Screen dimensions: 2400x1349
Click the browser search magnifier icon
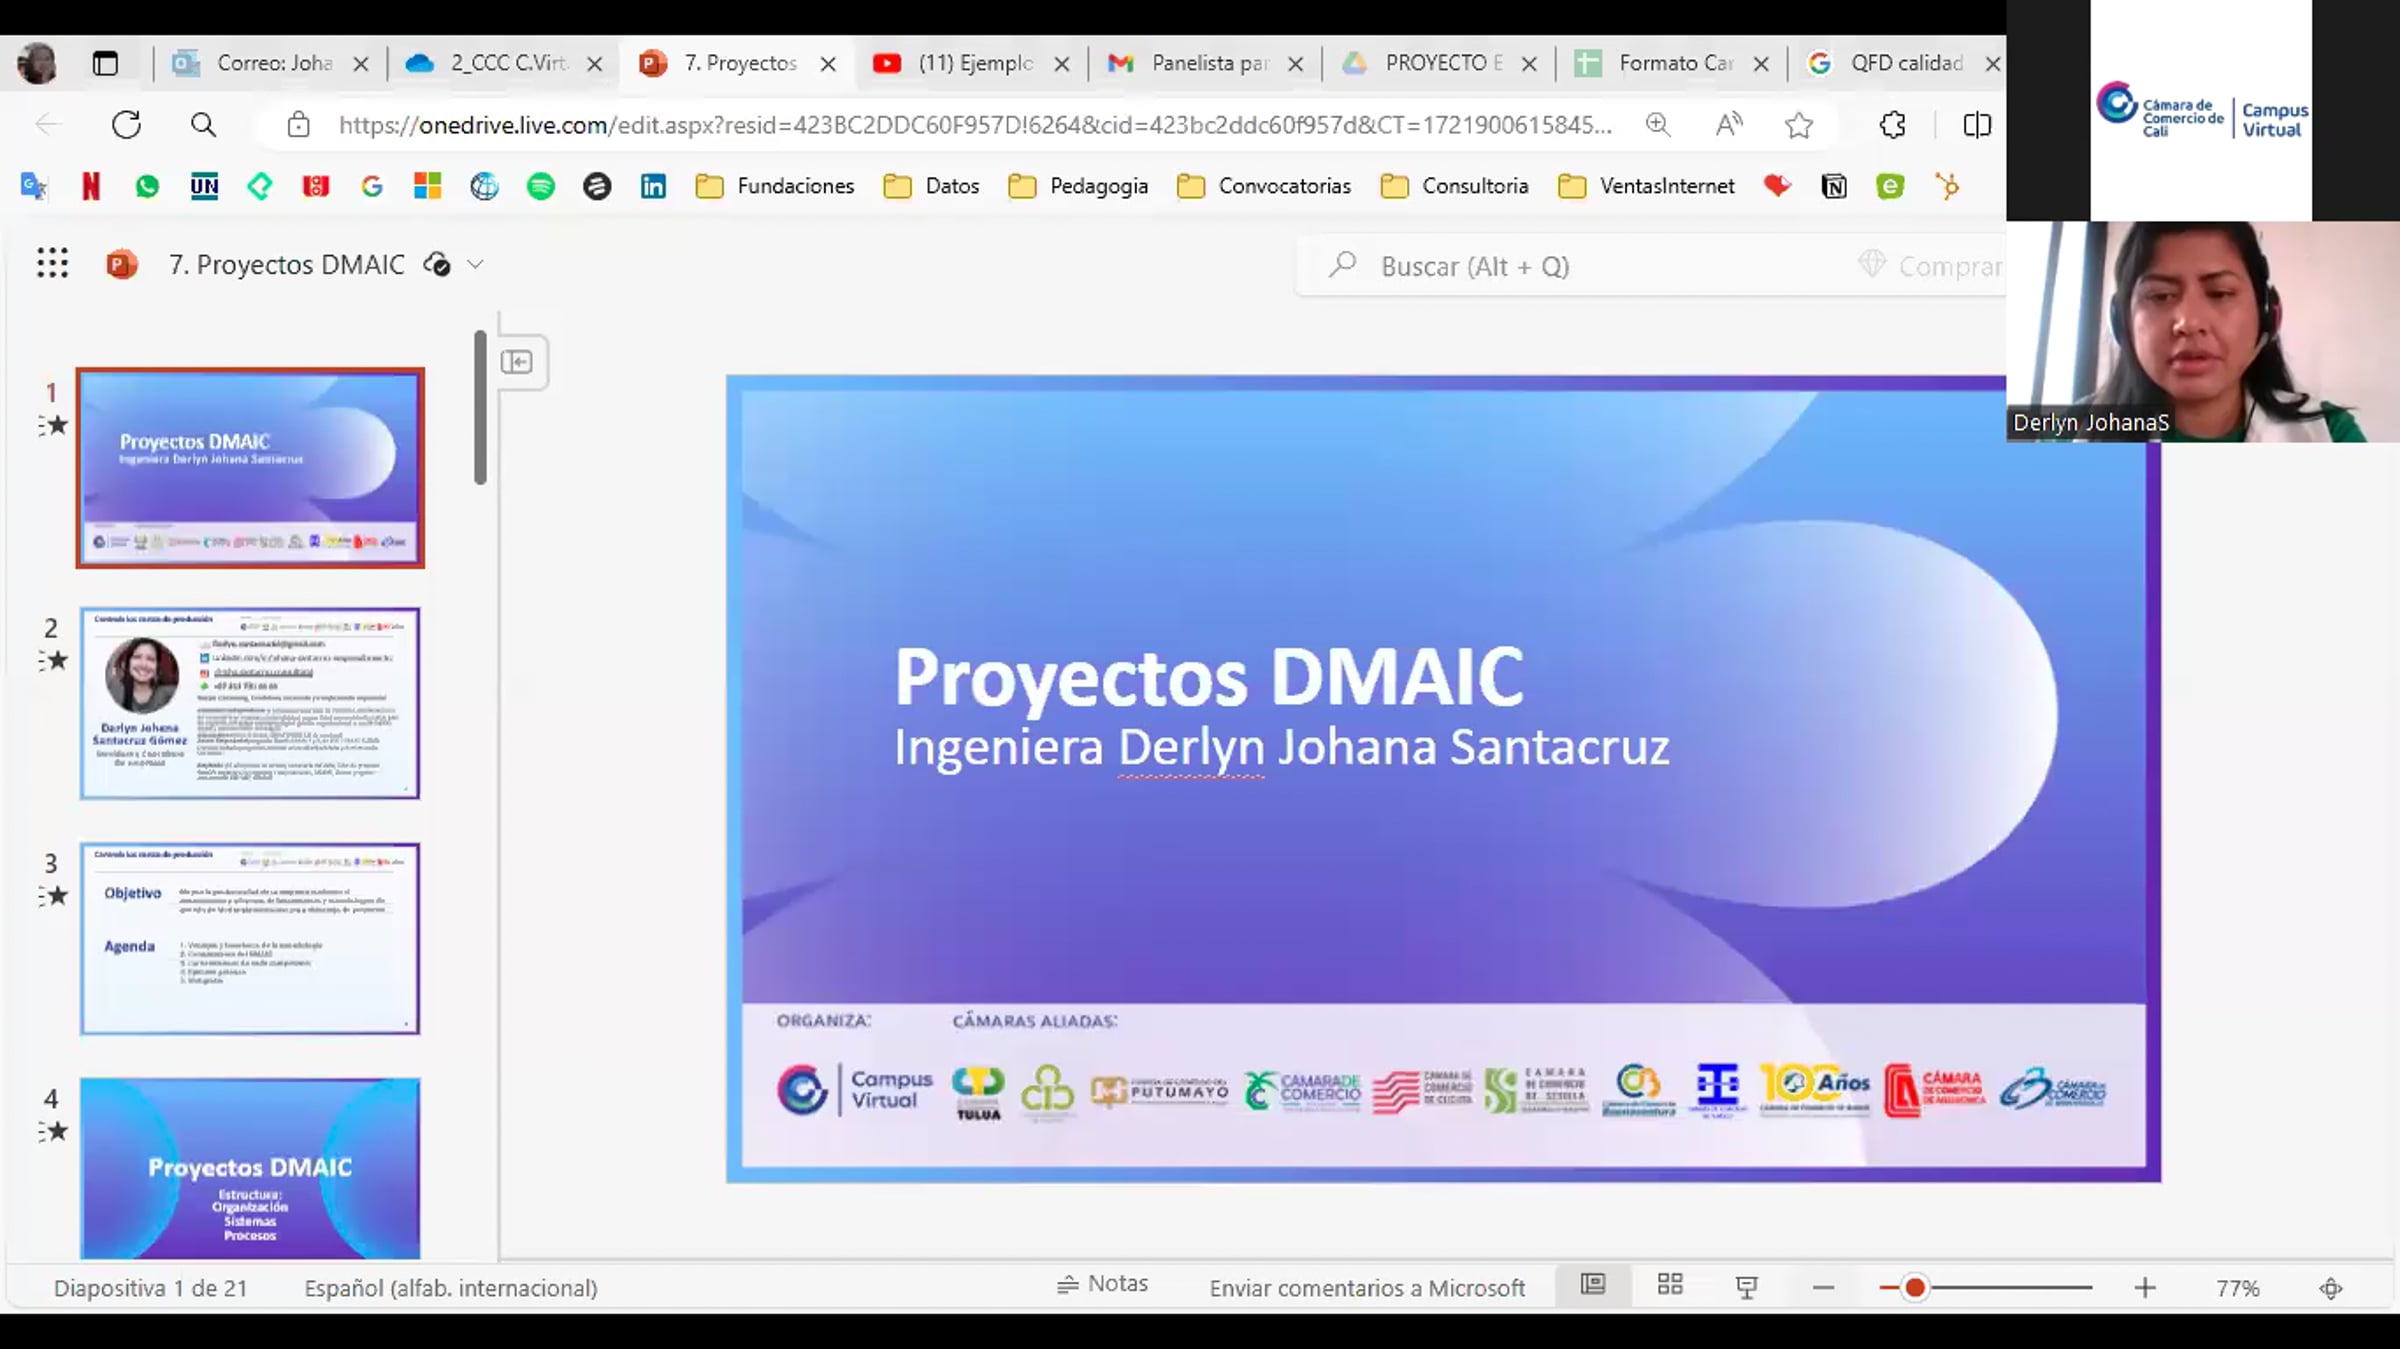(x=203, y=125)
